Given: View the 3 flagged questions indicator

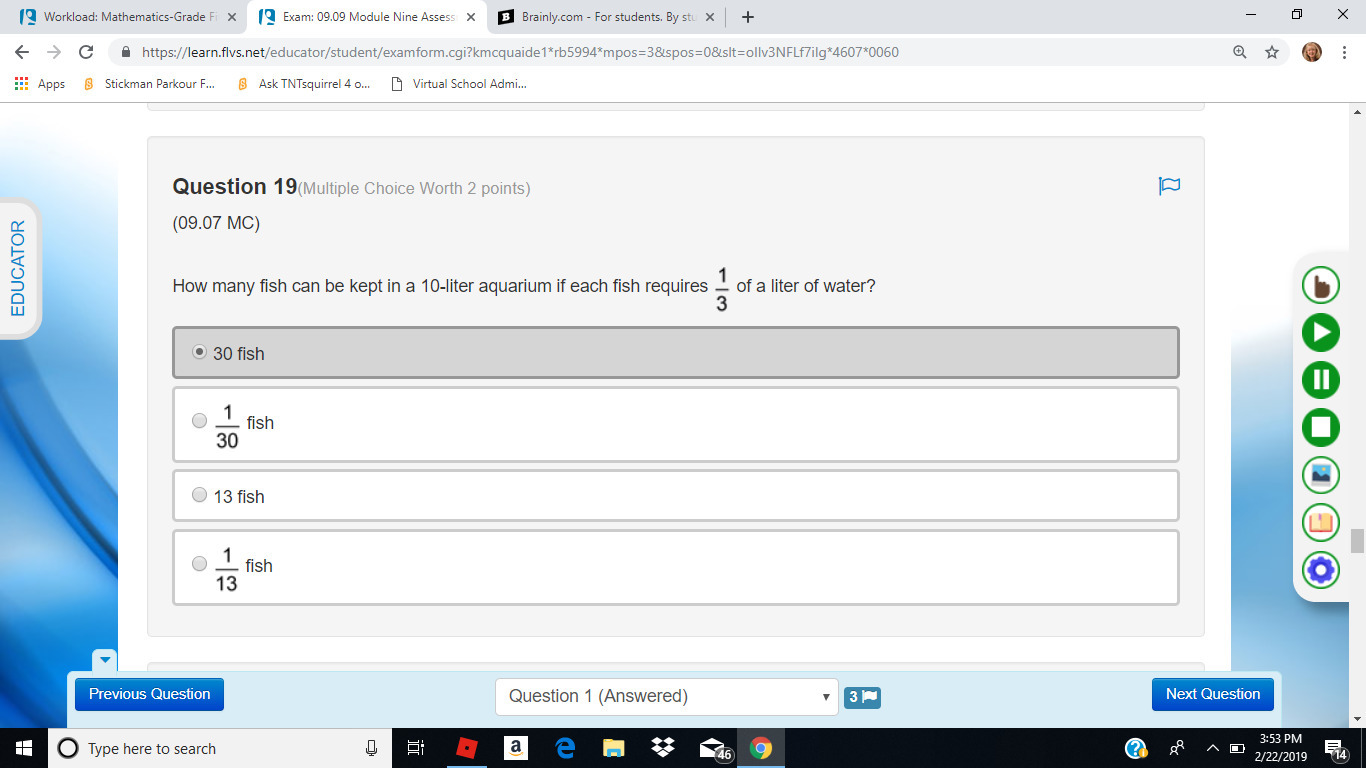Looking at the screenshot, I should tap(862, 697).
